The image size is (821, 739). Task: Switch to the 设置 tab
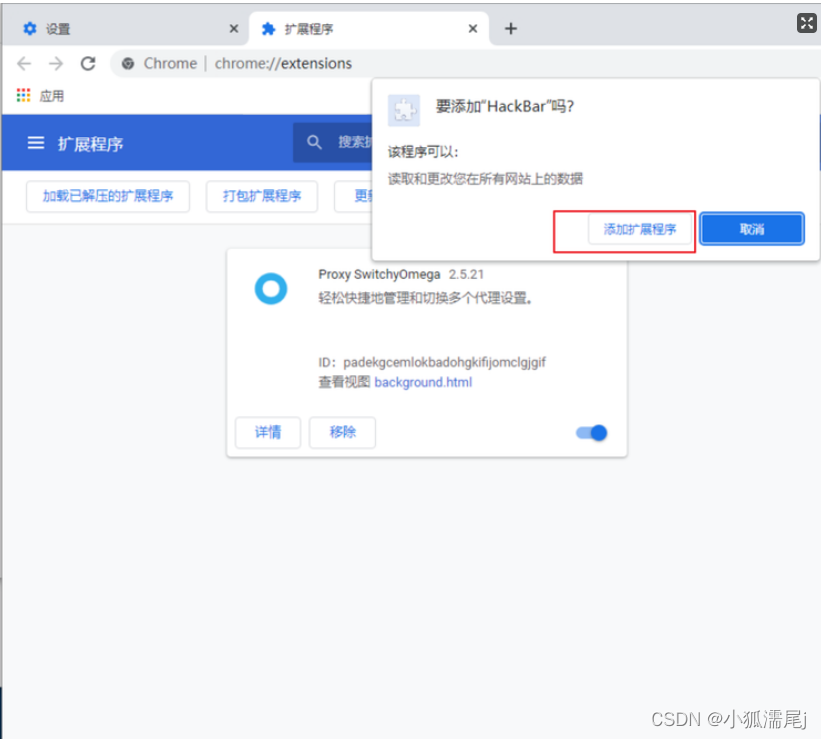tap(125, 29)
